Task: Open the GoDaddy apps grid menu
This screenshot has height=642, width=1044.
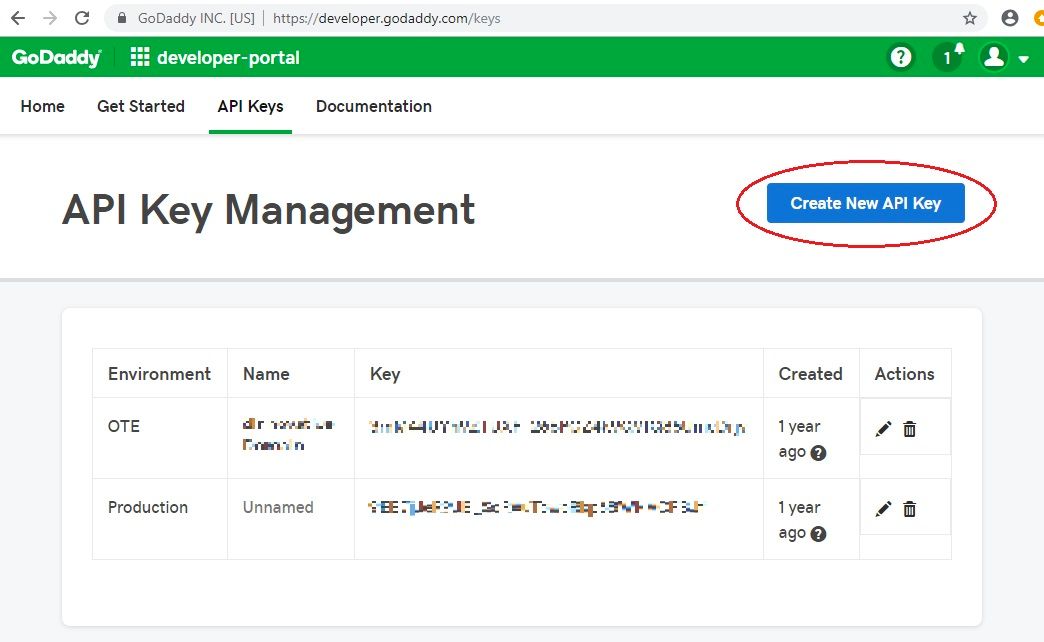Action: [x=138, y=57]
